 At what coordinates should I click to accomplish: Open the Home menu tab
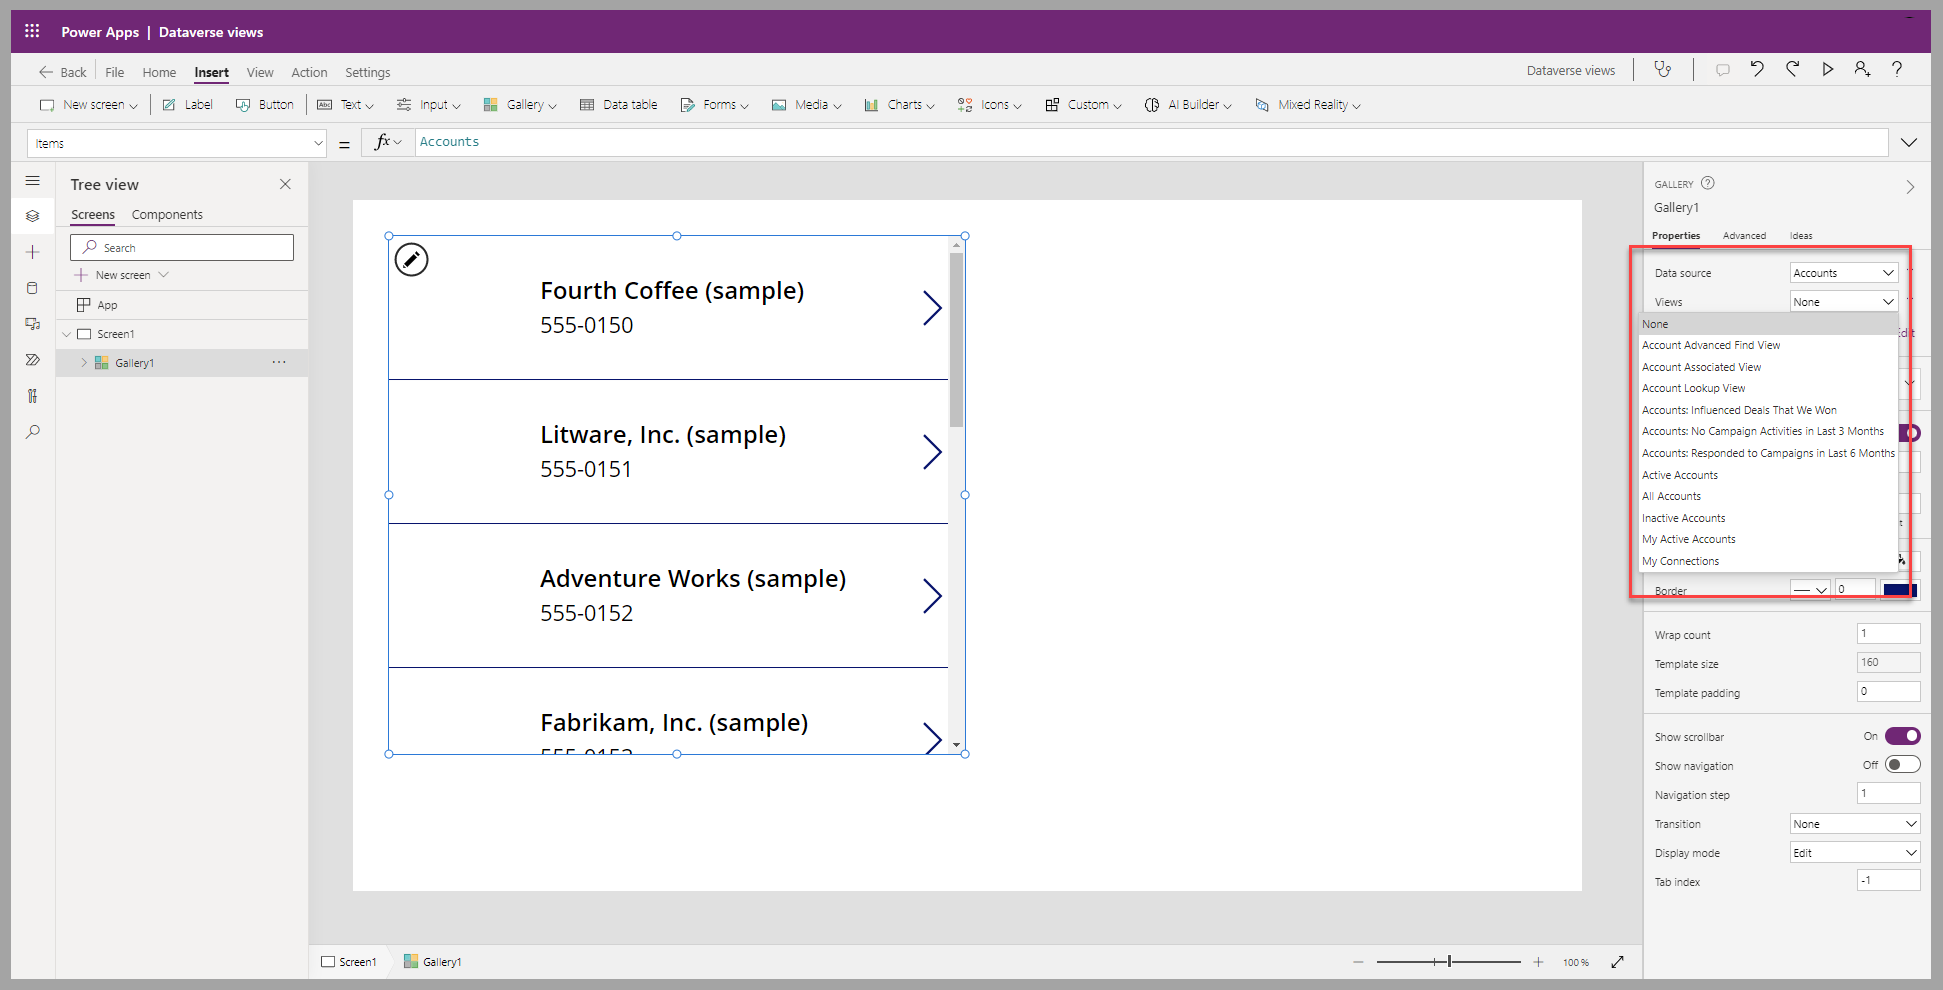(x=159, y=72)
